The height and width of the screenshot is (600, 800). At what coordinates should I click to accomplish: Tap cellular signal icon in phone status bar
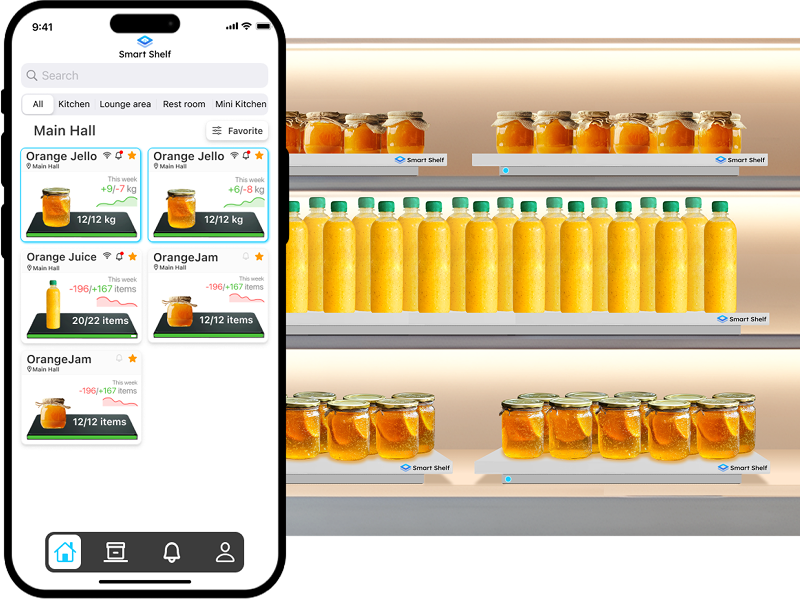pyautogui.click(x=232, y=26)
